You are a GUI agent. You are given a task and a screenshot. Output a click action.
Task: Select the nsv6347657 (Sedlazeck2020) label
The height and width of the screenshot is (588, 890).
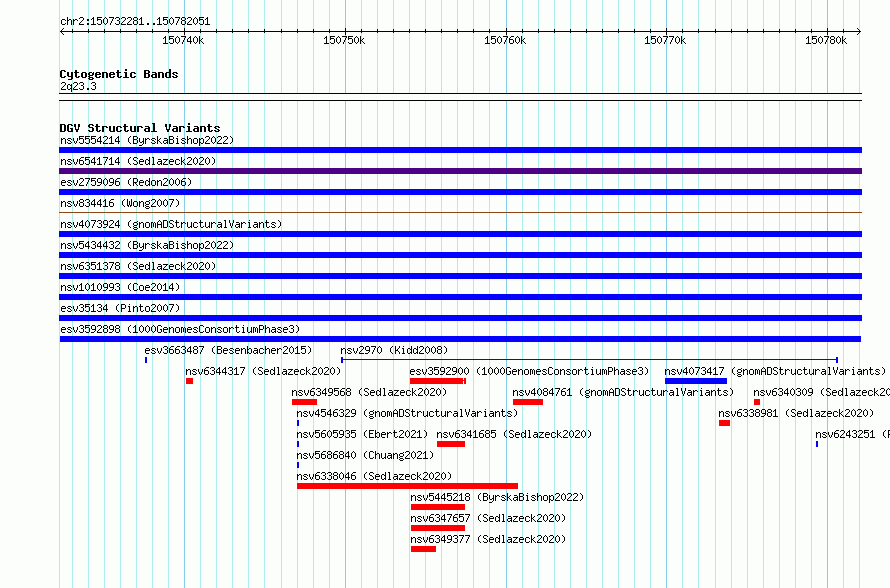click(488, 518)
